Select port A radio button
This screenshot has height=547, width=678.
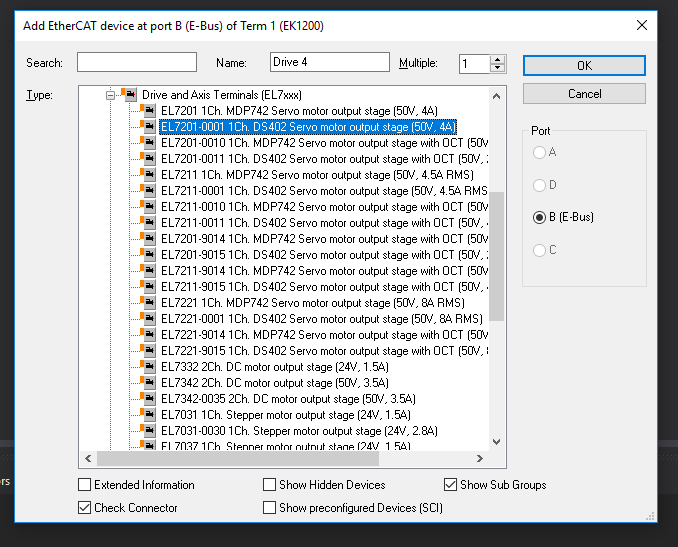click(539, 152)
